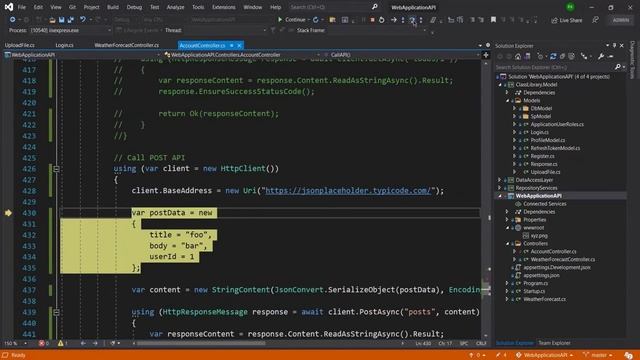
Task: Toggle Show All Files in Solution Explorer
Action: pyautogui.click(x=571, y=56)
